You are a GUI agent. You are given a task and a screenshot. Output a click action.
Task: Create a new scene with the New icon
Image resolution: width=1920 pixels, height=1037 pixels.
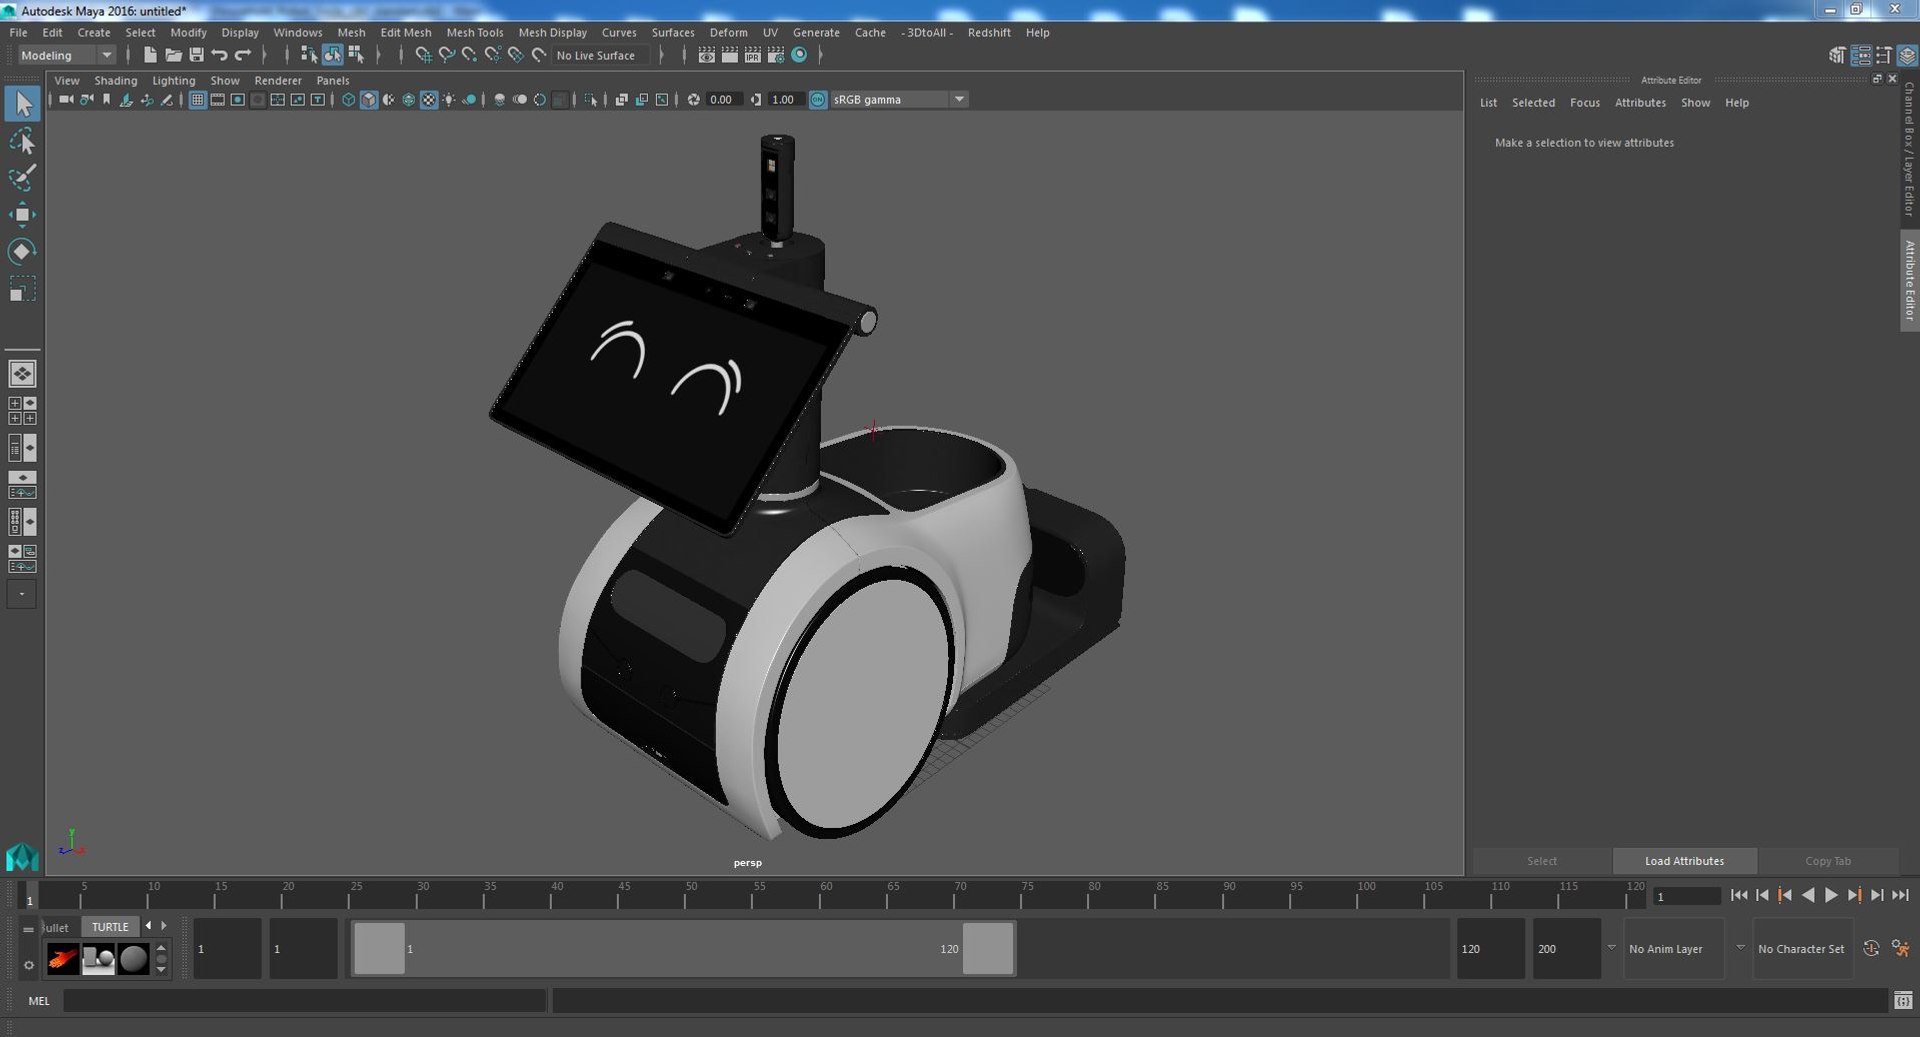[x=150, y=55]
